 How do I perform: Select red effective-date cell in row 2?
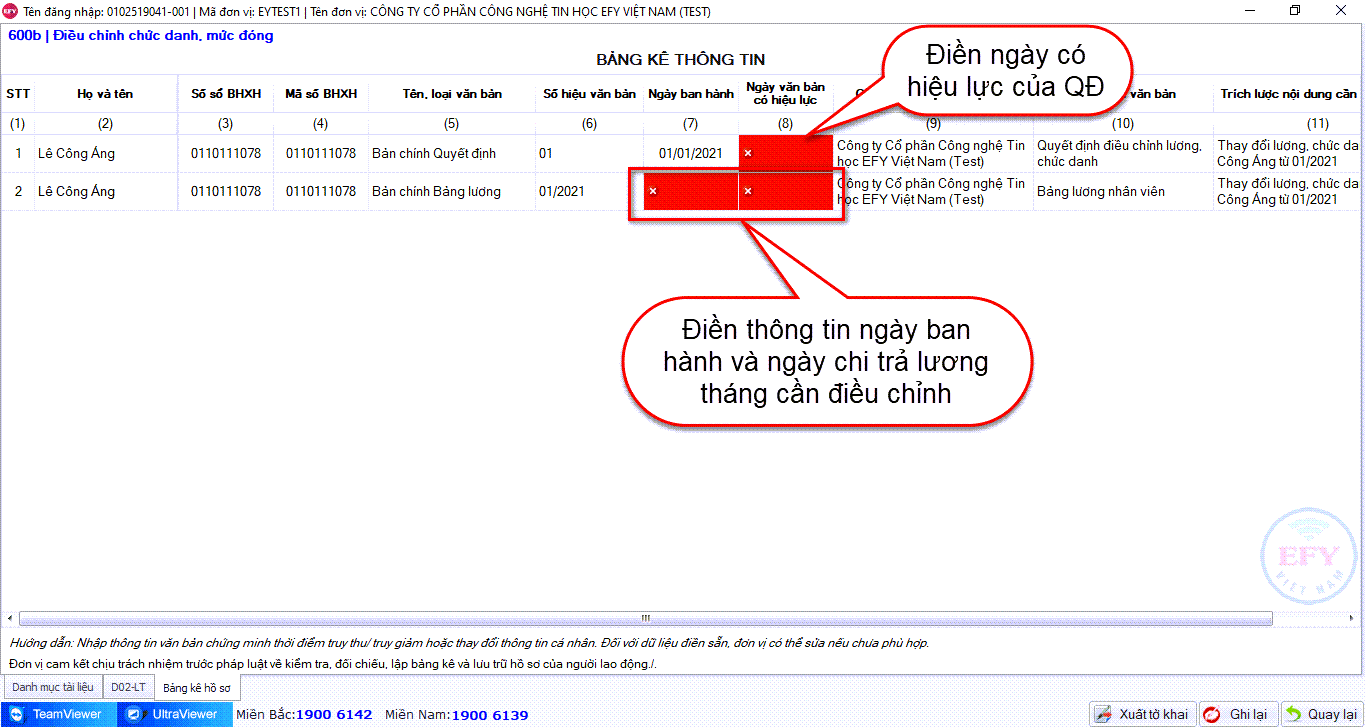[786, 191]
